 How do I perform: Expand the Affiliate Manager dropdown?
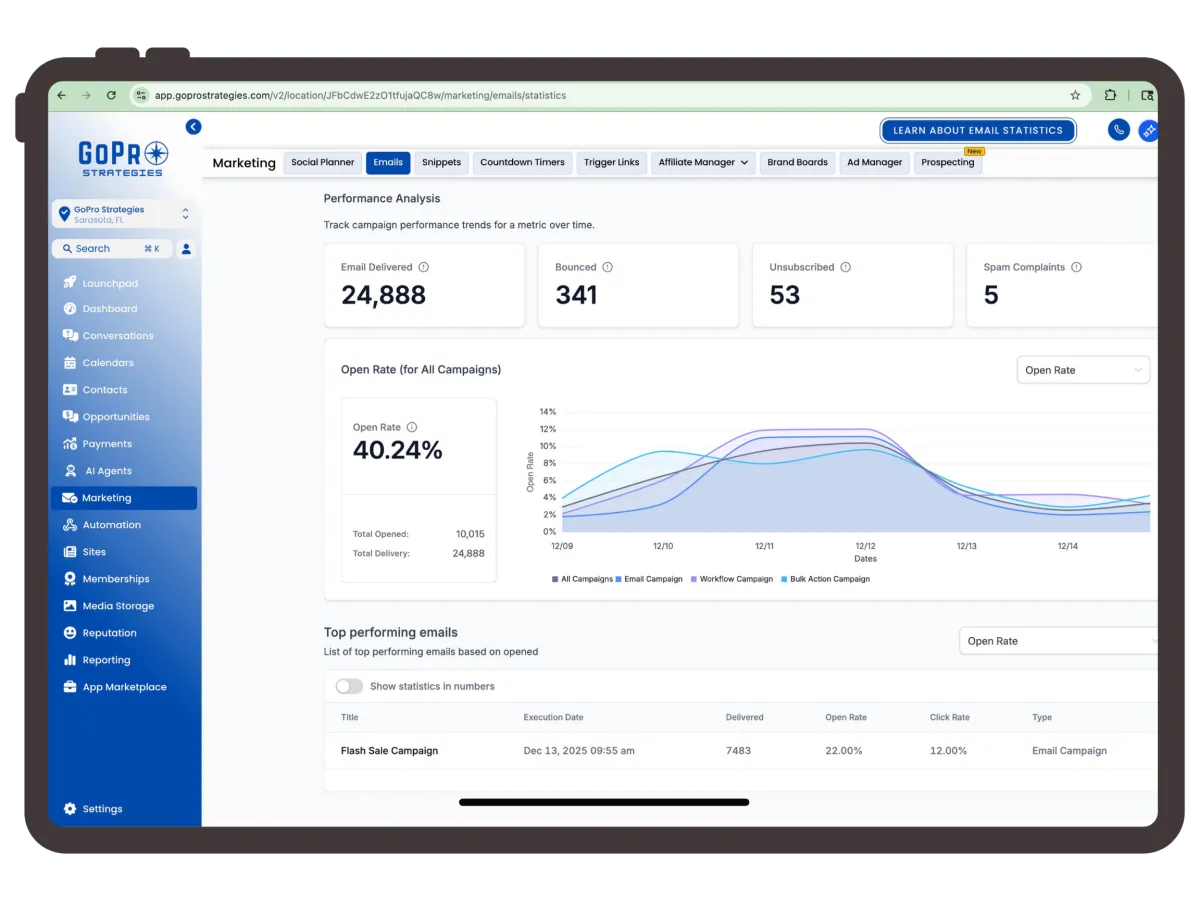(704, 162)
